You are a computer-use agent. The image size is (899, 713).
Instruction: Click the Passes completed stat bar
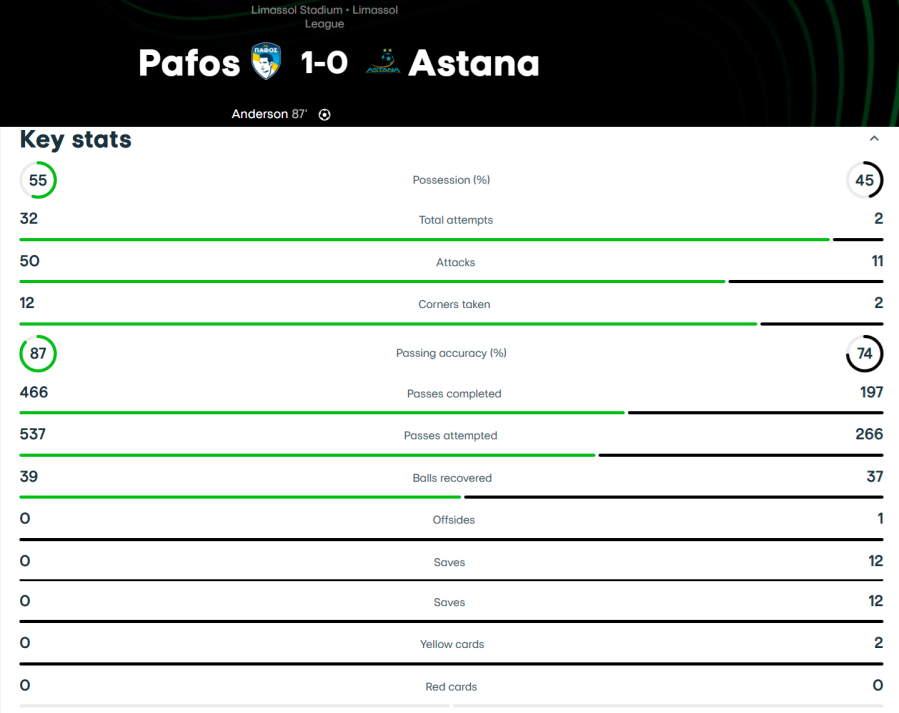tap(451, 413)
